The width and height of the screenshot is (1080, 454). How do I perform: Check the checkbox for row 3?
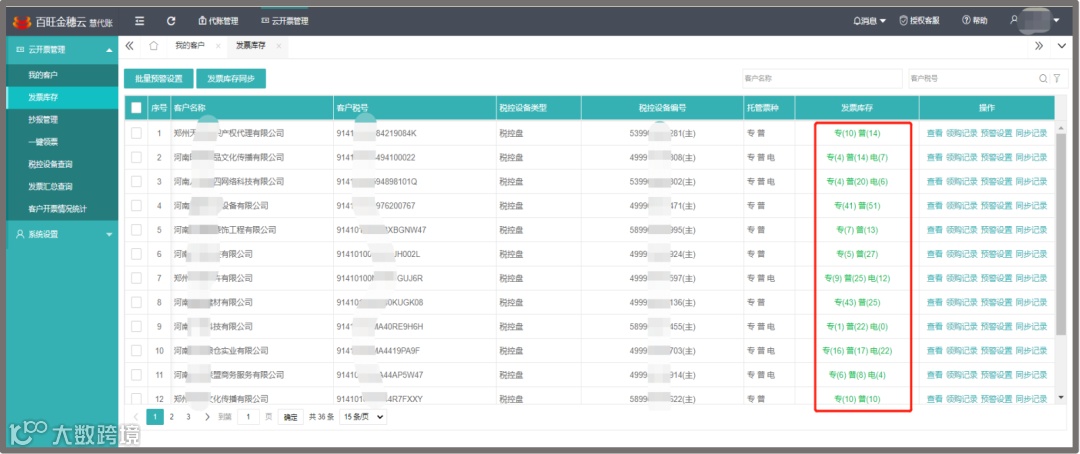[136, 181]
